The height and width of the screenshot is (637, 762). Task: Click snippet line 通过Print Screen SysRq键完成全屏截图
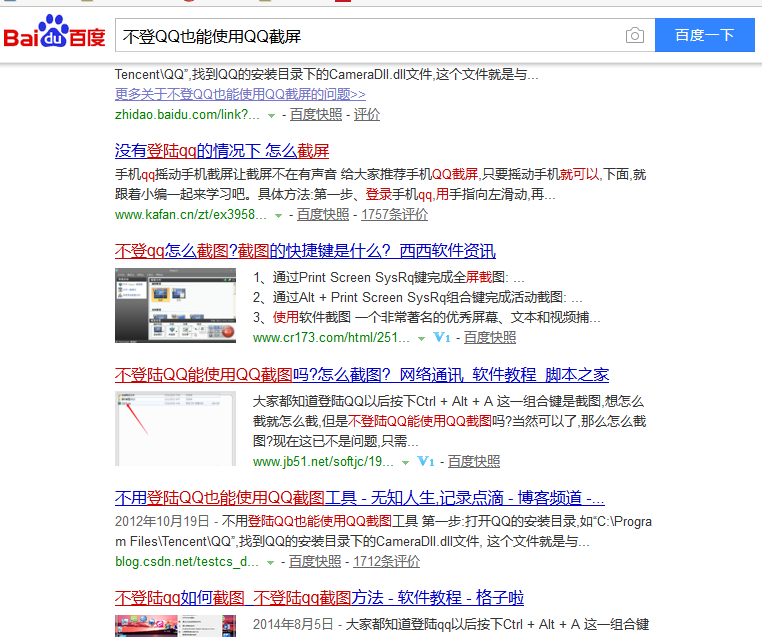click(389, 277)
